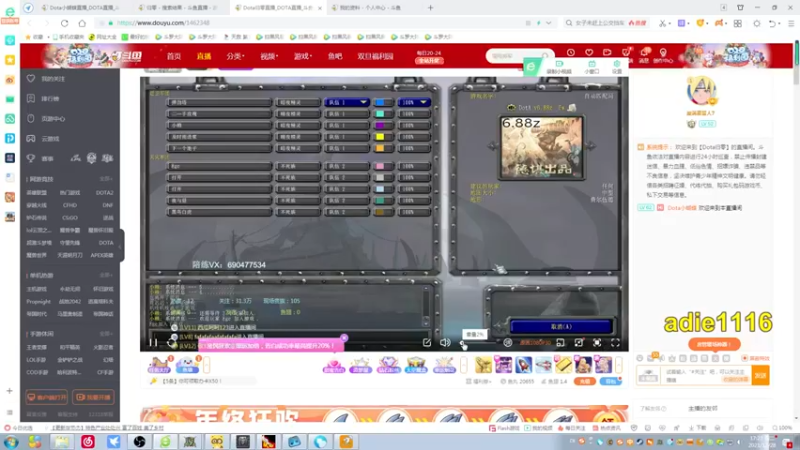Open the 100% handicap dropdown in the first player row
Viewport: 800px width, 450px height.
pos(414,103)
